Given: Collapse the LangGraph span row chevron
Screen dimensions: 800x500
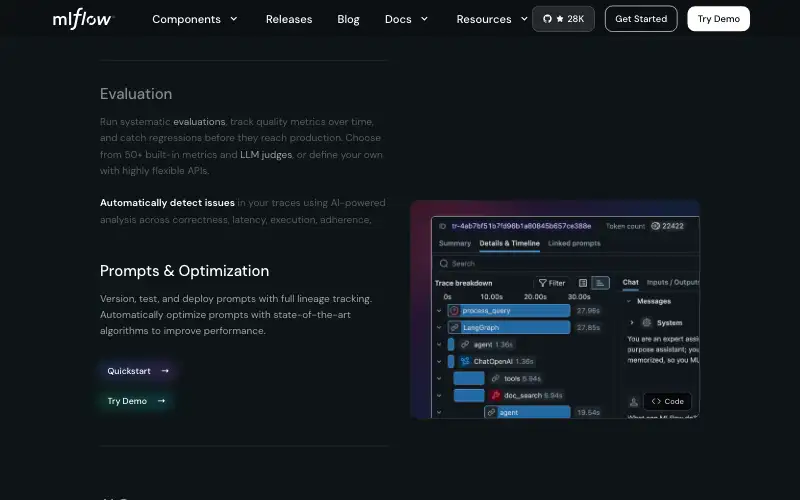Looking at the screenshot, I should click(x=439, y=327).
